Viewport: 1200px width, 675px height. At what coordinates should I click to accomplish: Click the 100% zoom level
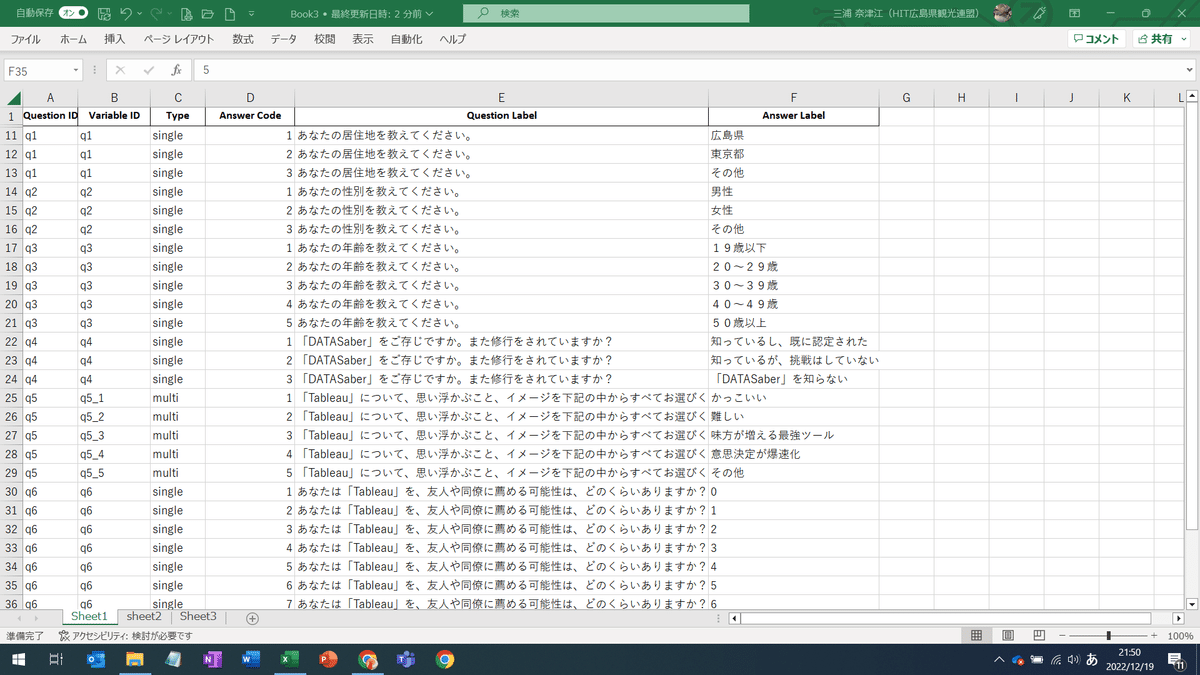[x=1180, y=636]
